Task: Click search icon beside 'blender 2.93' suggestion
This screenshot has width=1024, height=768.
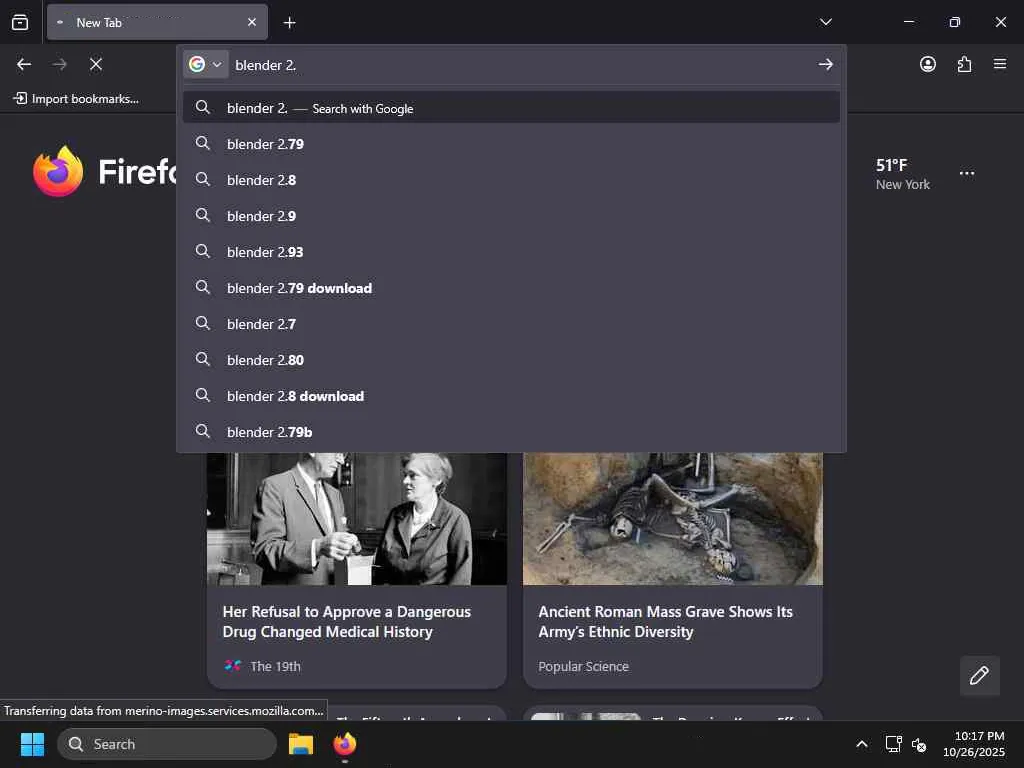Action: point(203,251)
